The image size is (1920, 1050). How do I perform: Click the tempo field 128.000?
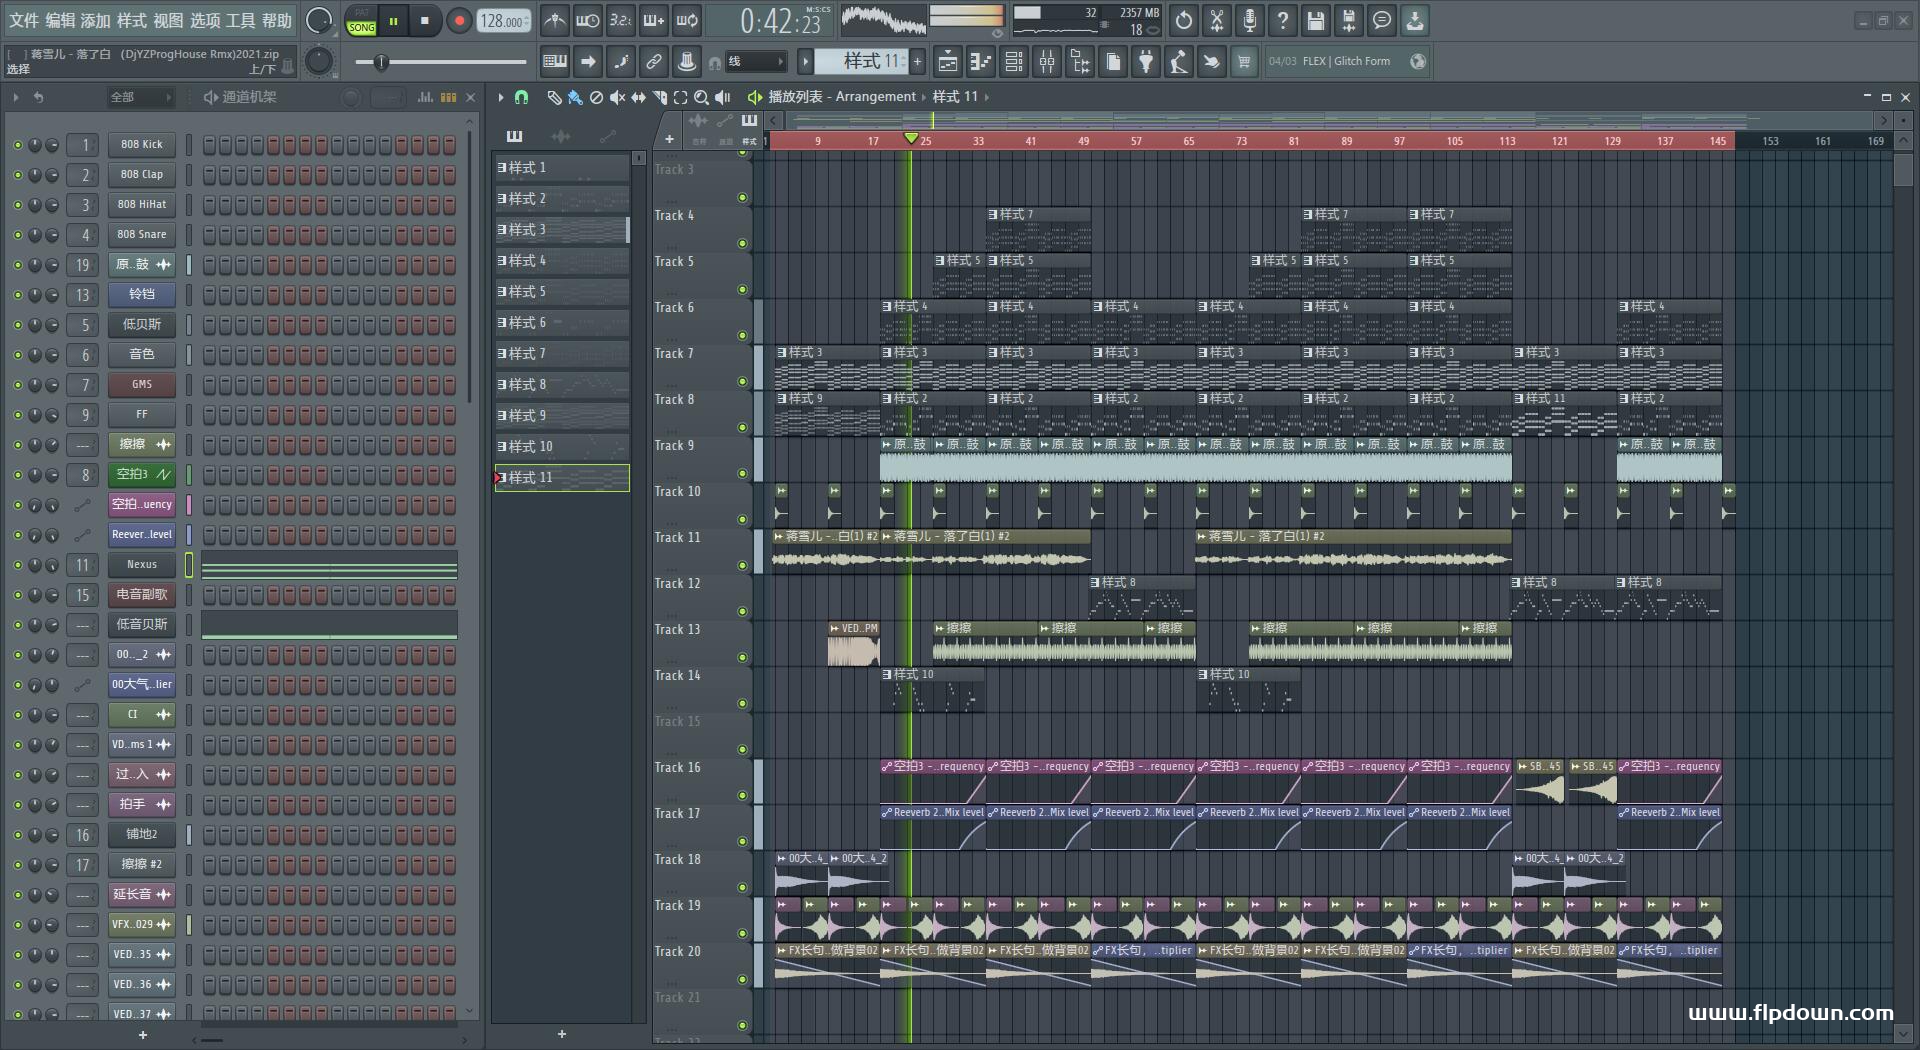click(x=503, y=21)
